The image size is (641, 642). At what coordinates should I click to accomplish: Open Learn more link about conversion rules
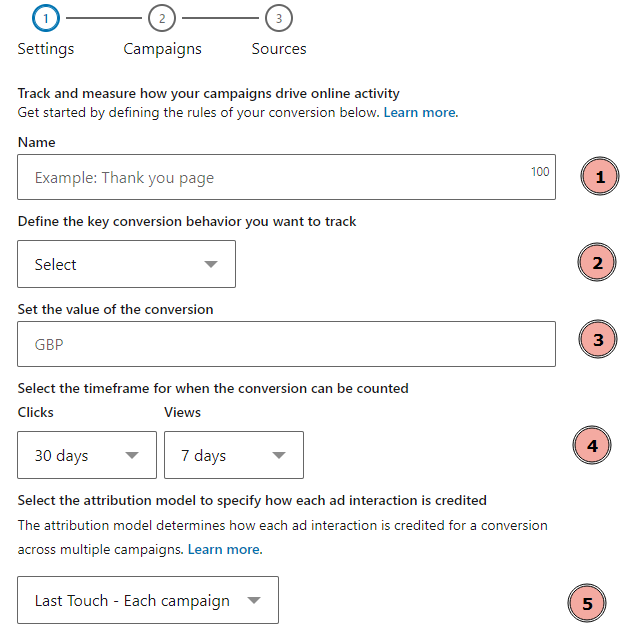(x=421, y=113)
